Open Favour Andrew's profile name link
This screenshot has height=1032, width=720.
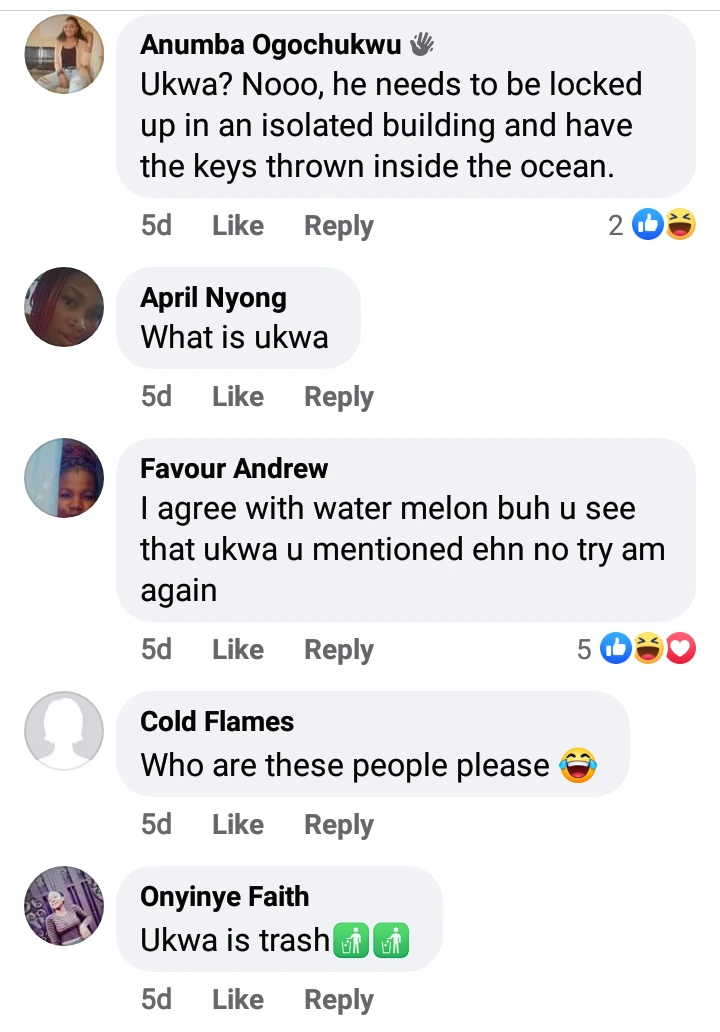coord(234,468)
